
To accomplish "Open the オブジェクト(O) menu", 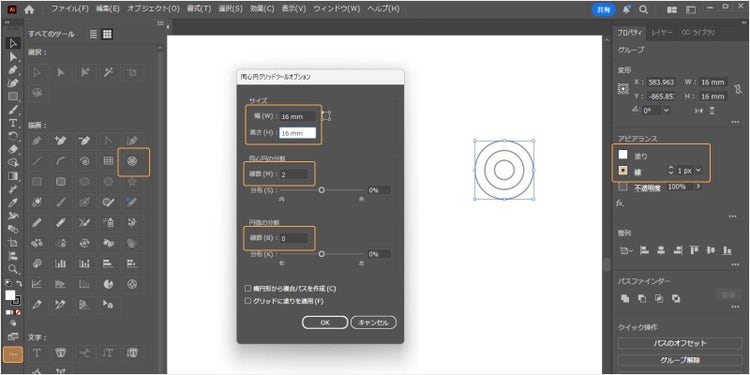I will point(153,9).
